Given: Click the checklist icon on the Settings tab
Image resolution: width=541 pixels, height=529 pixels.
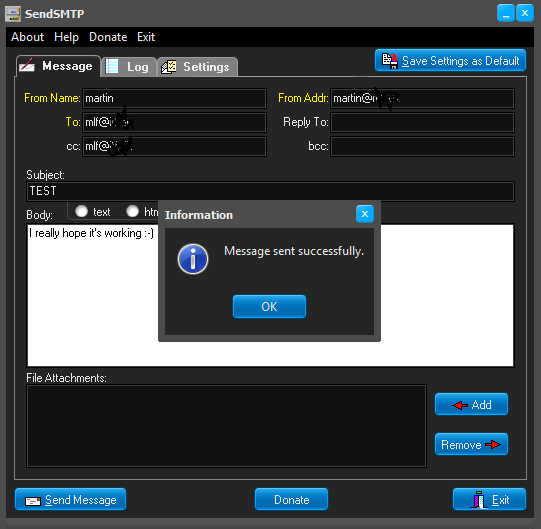Looking at the screenshot, I should click(169, 67).
